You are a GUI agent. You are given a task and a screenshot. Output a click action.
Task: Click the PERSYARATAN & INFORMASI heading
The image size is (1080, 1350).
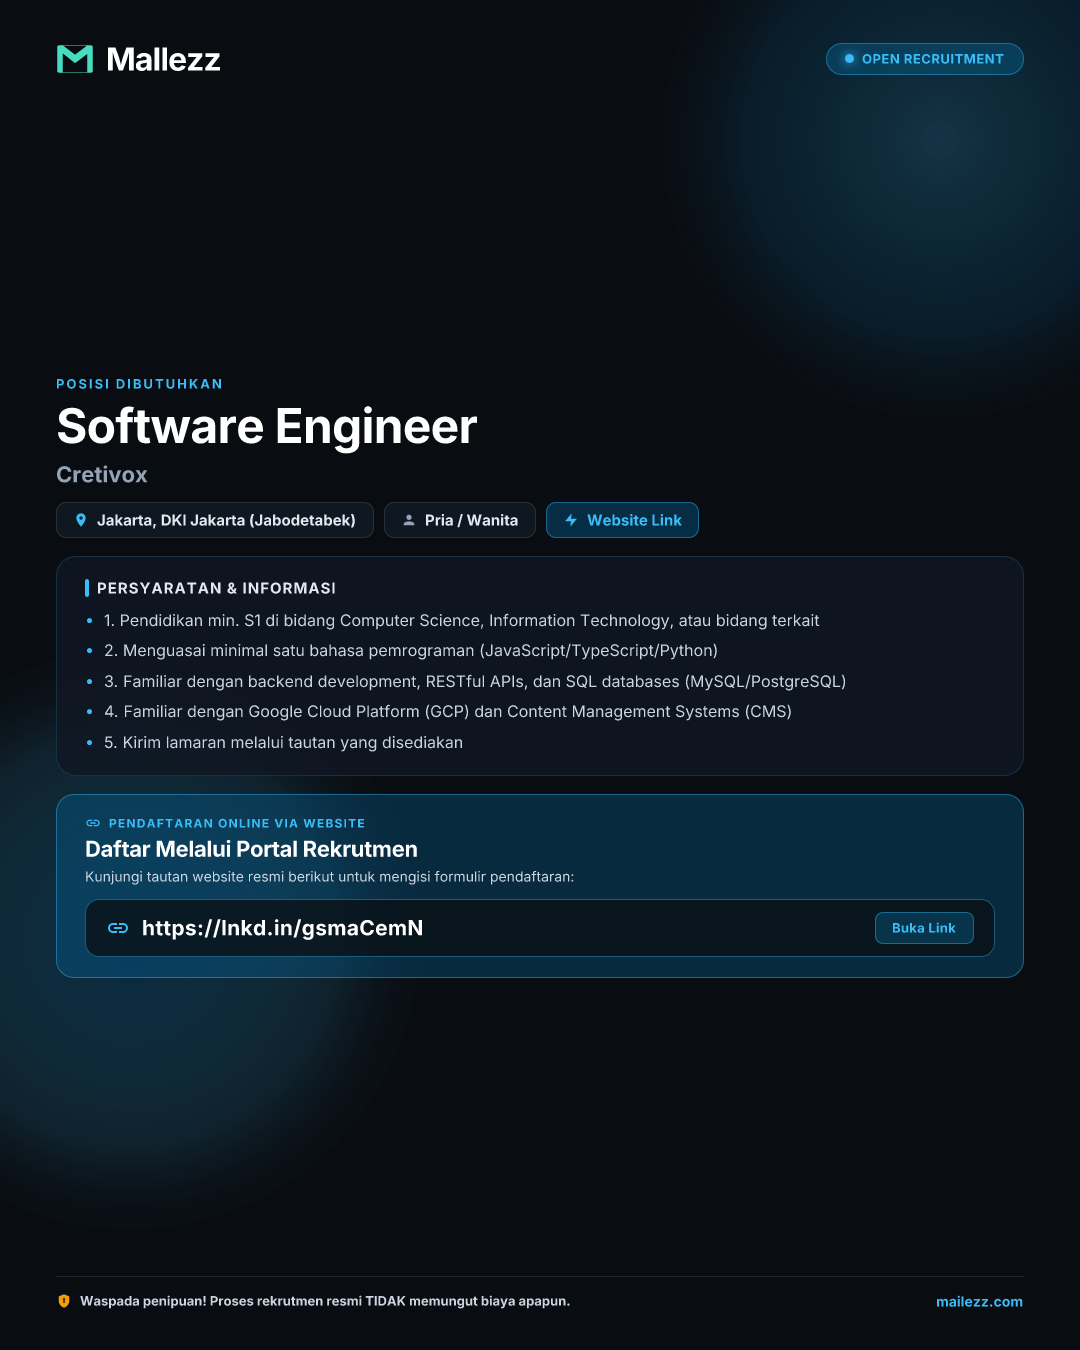(x=216, y=588)
